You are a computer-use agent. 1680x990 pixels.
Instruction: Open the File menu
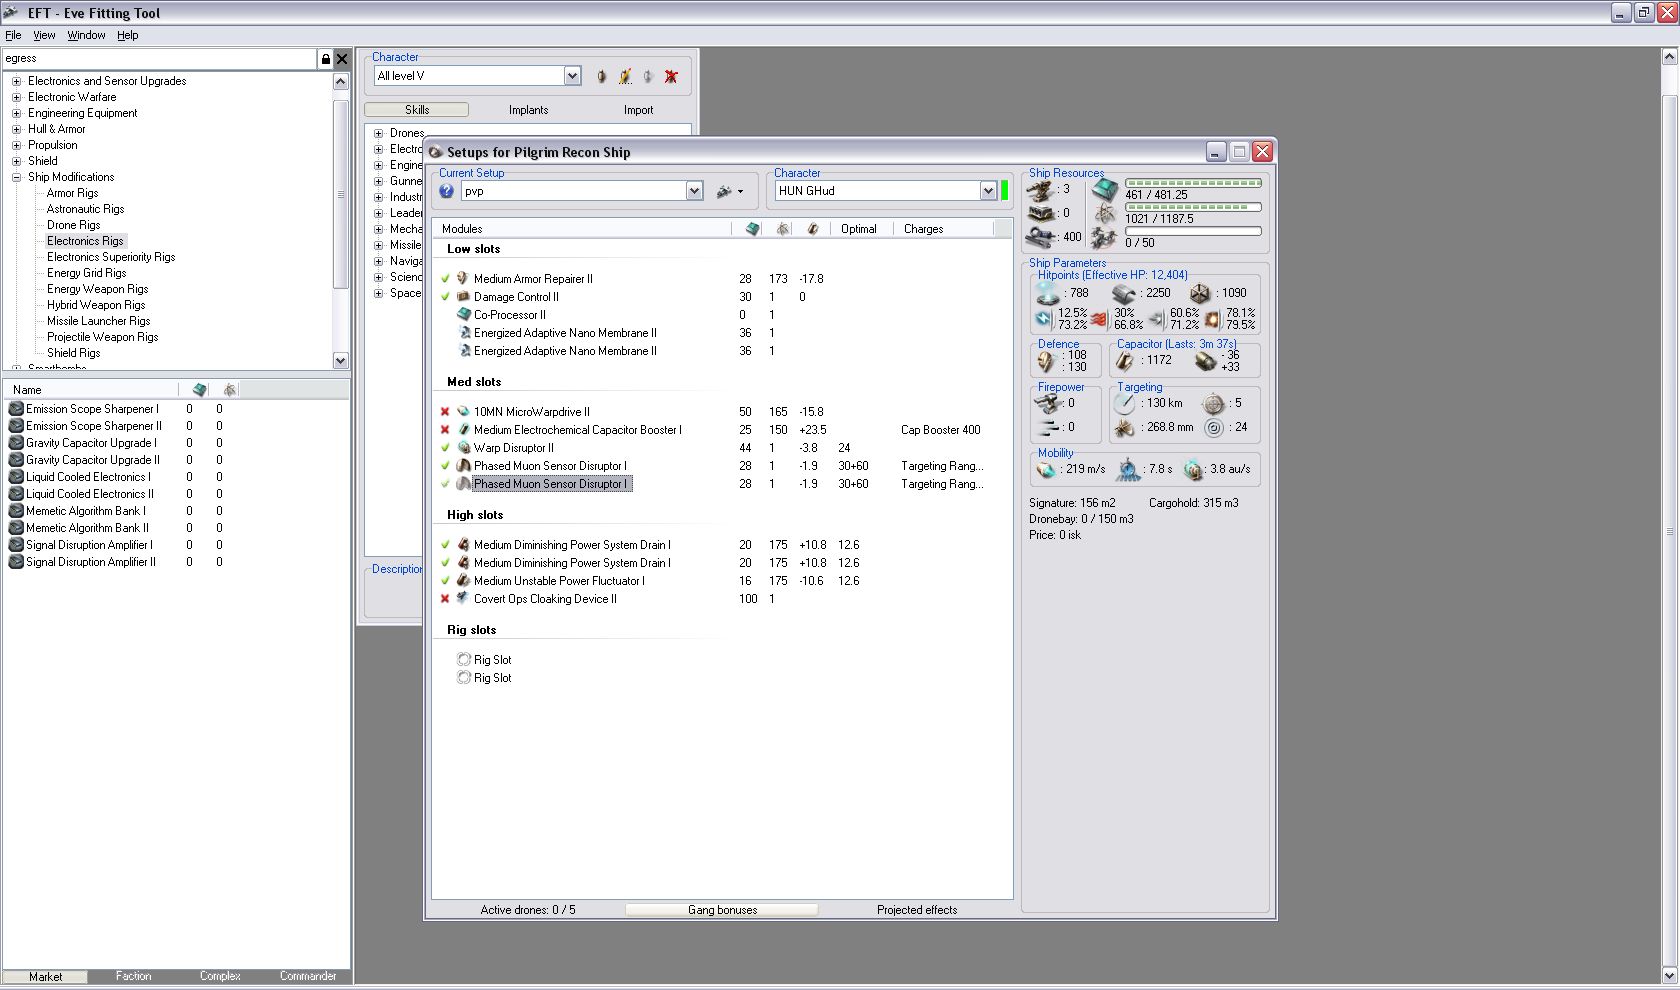point(13,35)
